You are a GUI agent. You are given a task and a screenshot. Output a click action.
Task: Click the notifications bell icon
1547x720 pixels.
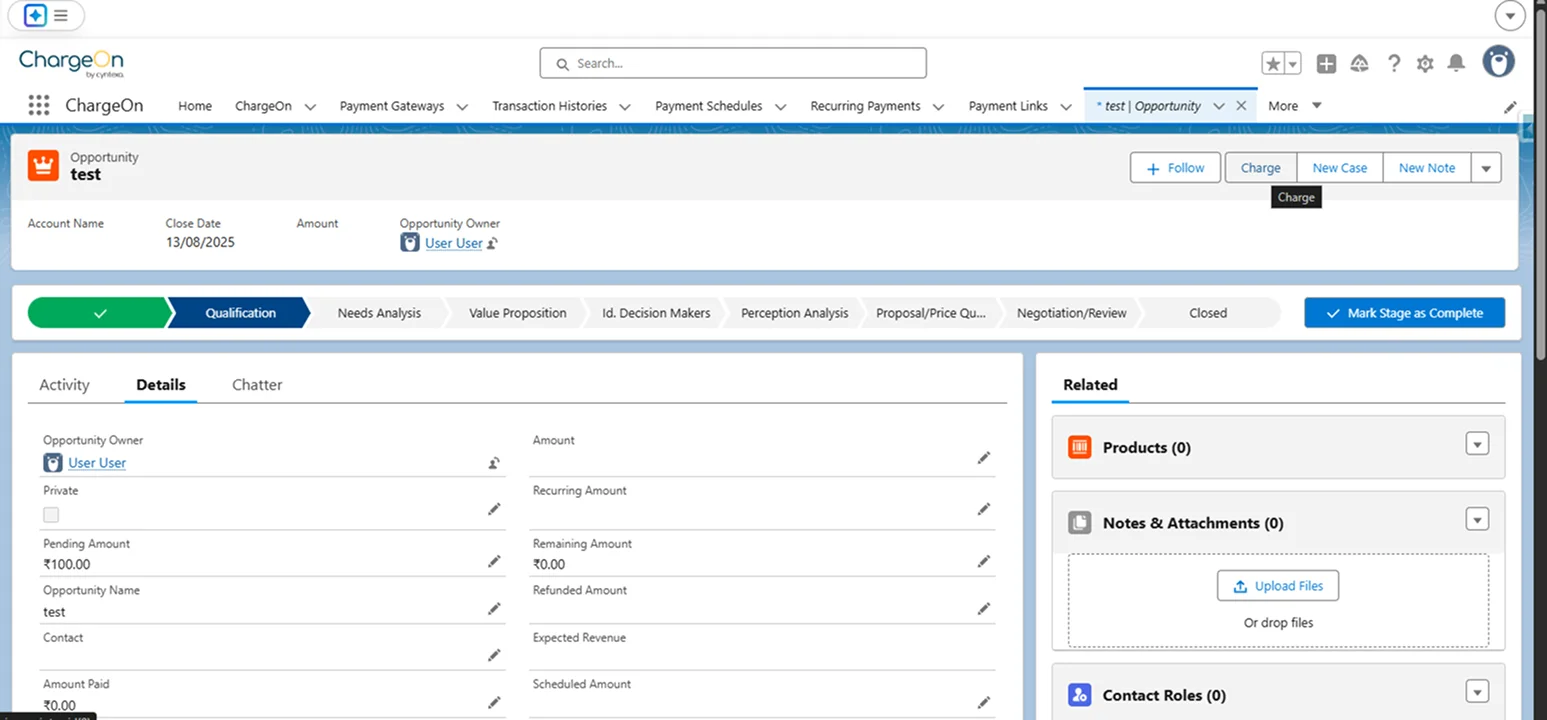tap(1456, 64)
